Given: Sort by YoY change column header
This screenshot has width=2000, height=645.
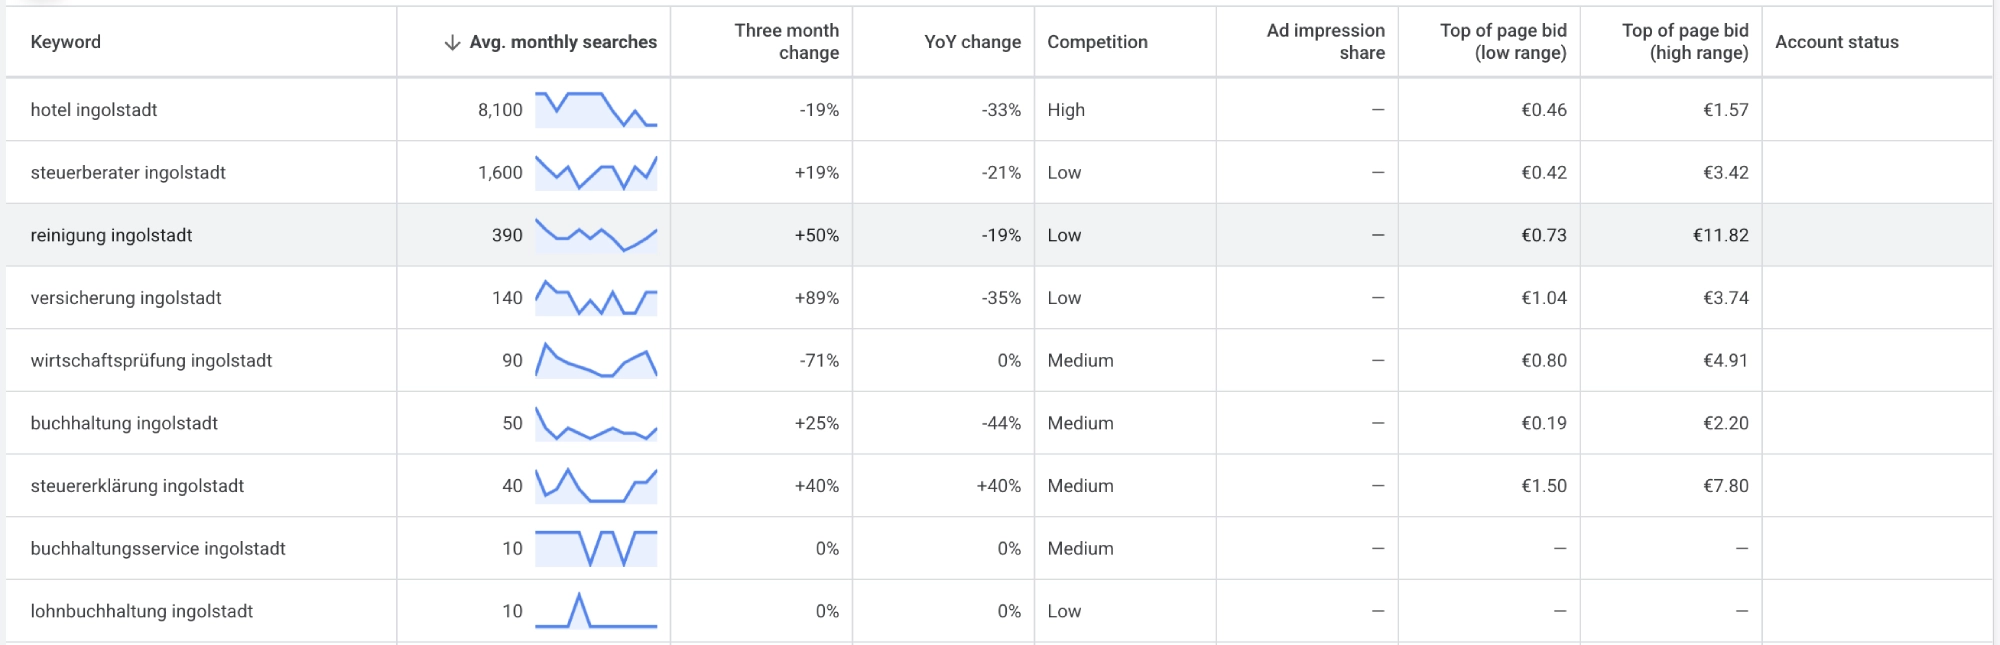Looking at the screenshot, I should (x=973, y=42).
